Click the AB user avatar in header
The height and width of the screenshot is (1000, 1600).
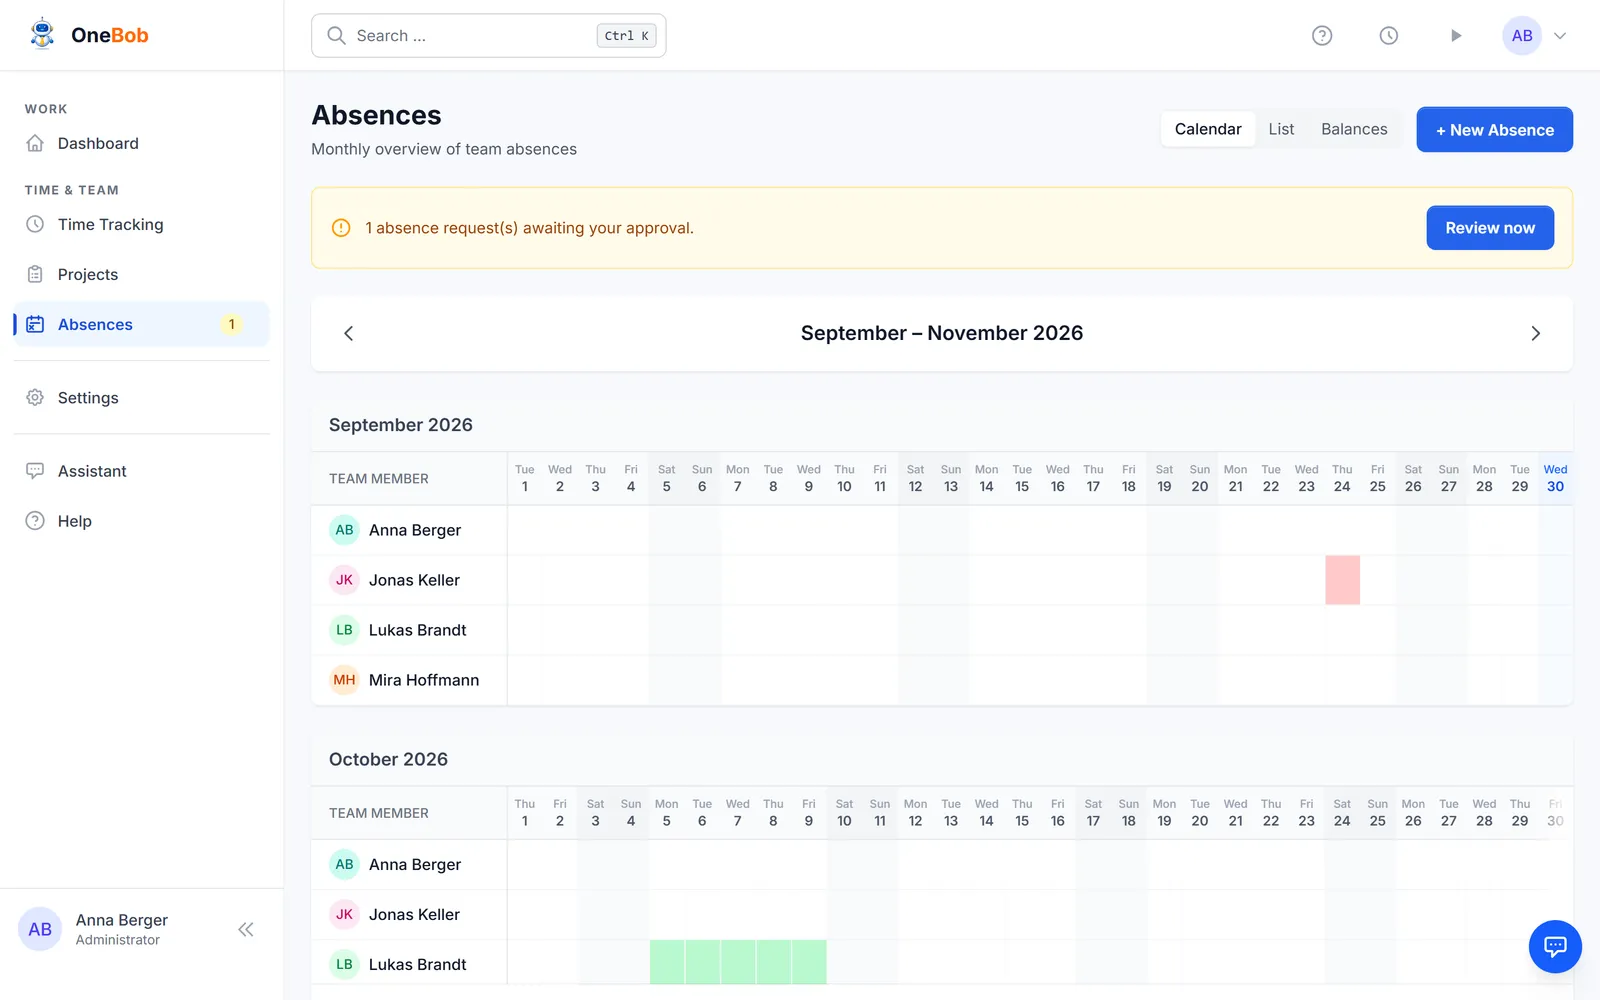(x=1522, y=35)
